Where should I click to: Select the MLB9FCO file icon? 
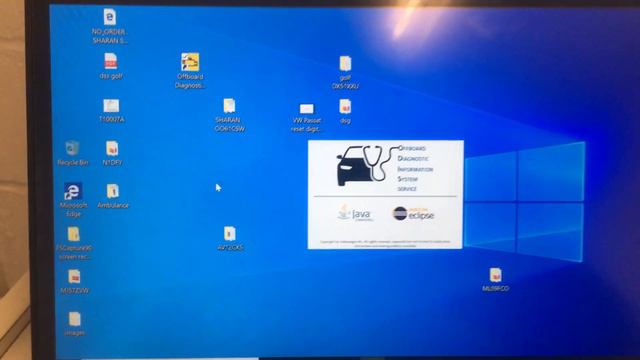[x=495, y=275]
